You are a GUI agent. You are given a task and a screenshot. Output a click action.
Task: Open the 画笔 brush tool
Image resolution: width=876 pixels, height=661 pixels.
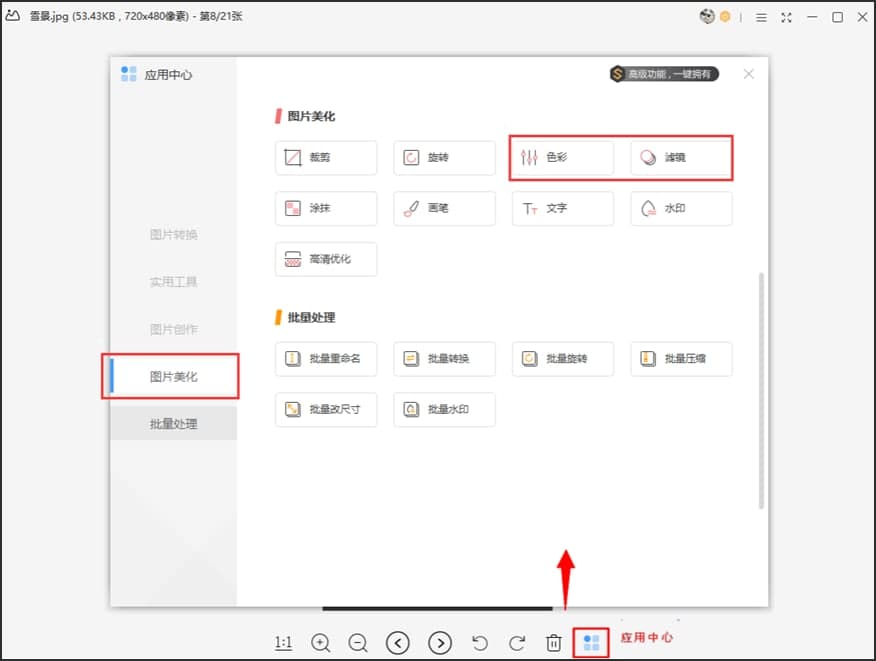pyautogui.click(x=444, y=208)
